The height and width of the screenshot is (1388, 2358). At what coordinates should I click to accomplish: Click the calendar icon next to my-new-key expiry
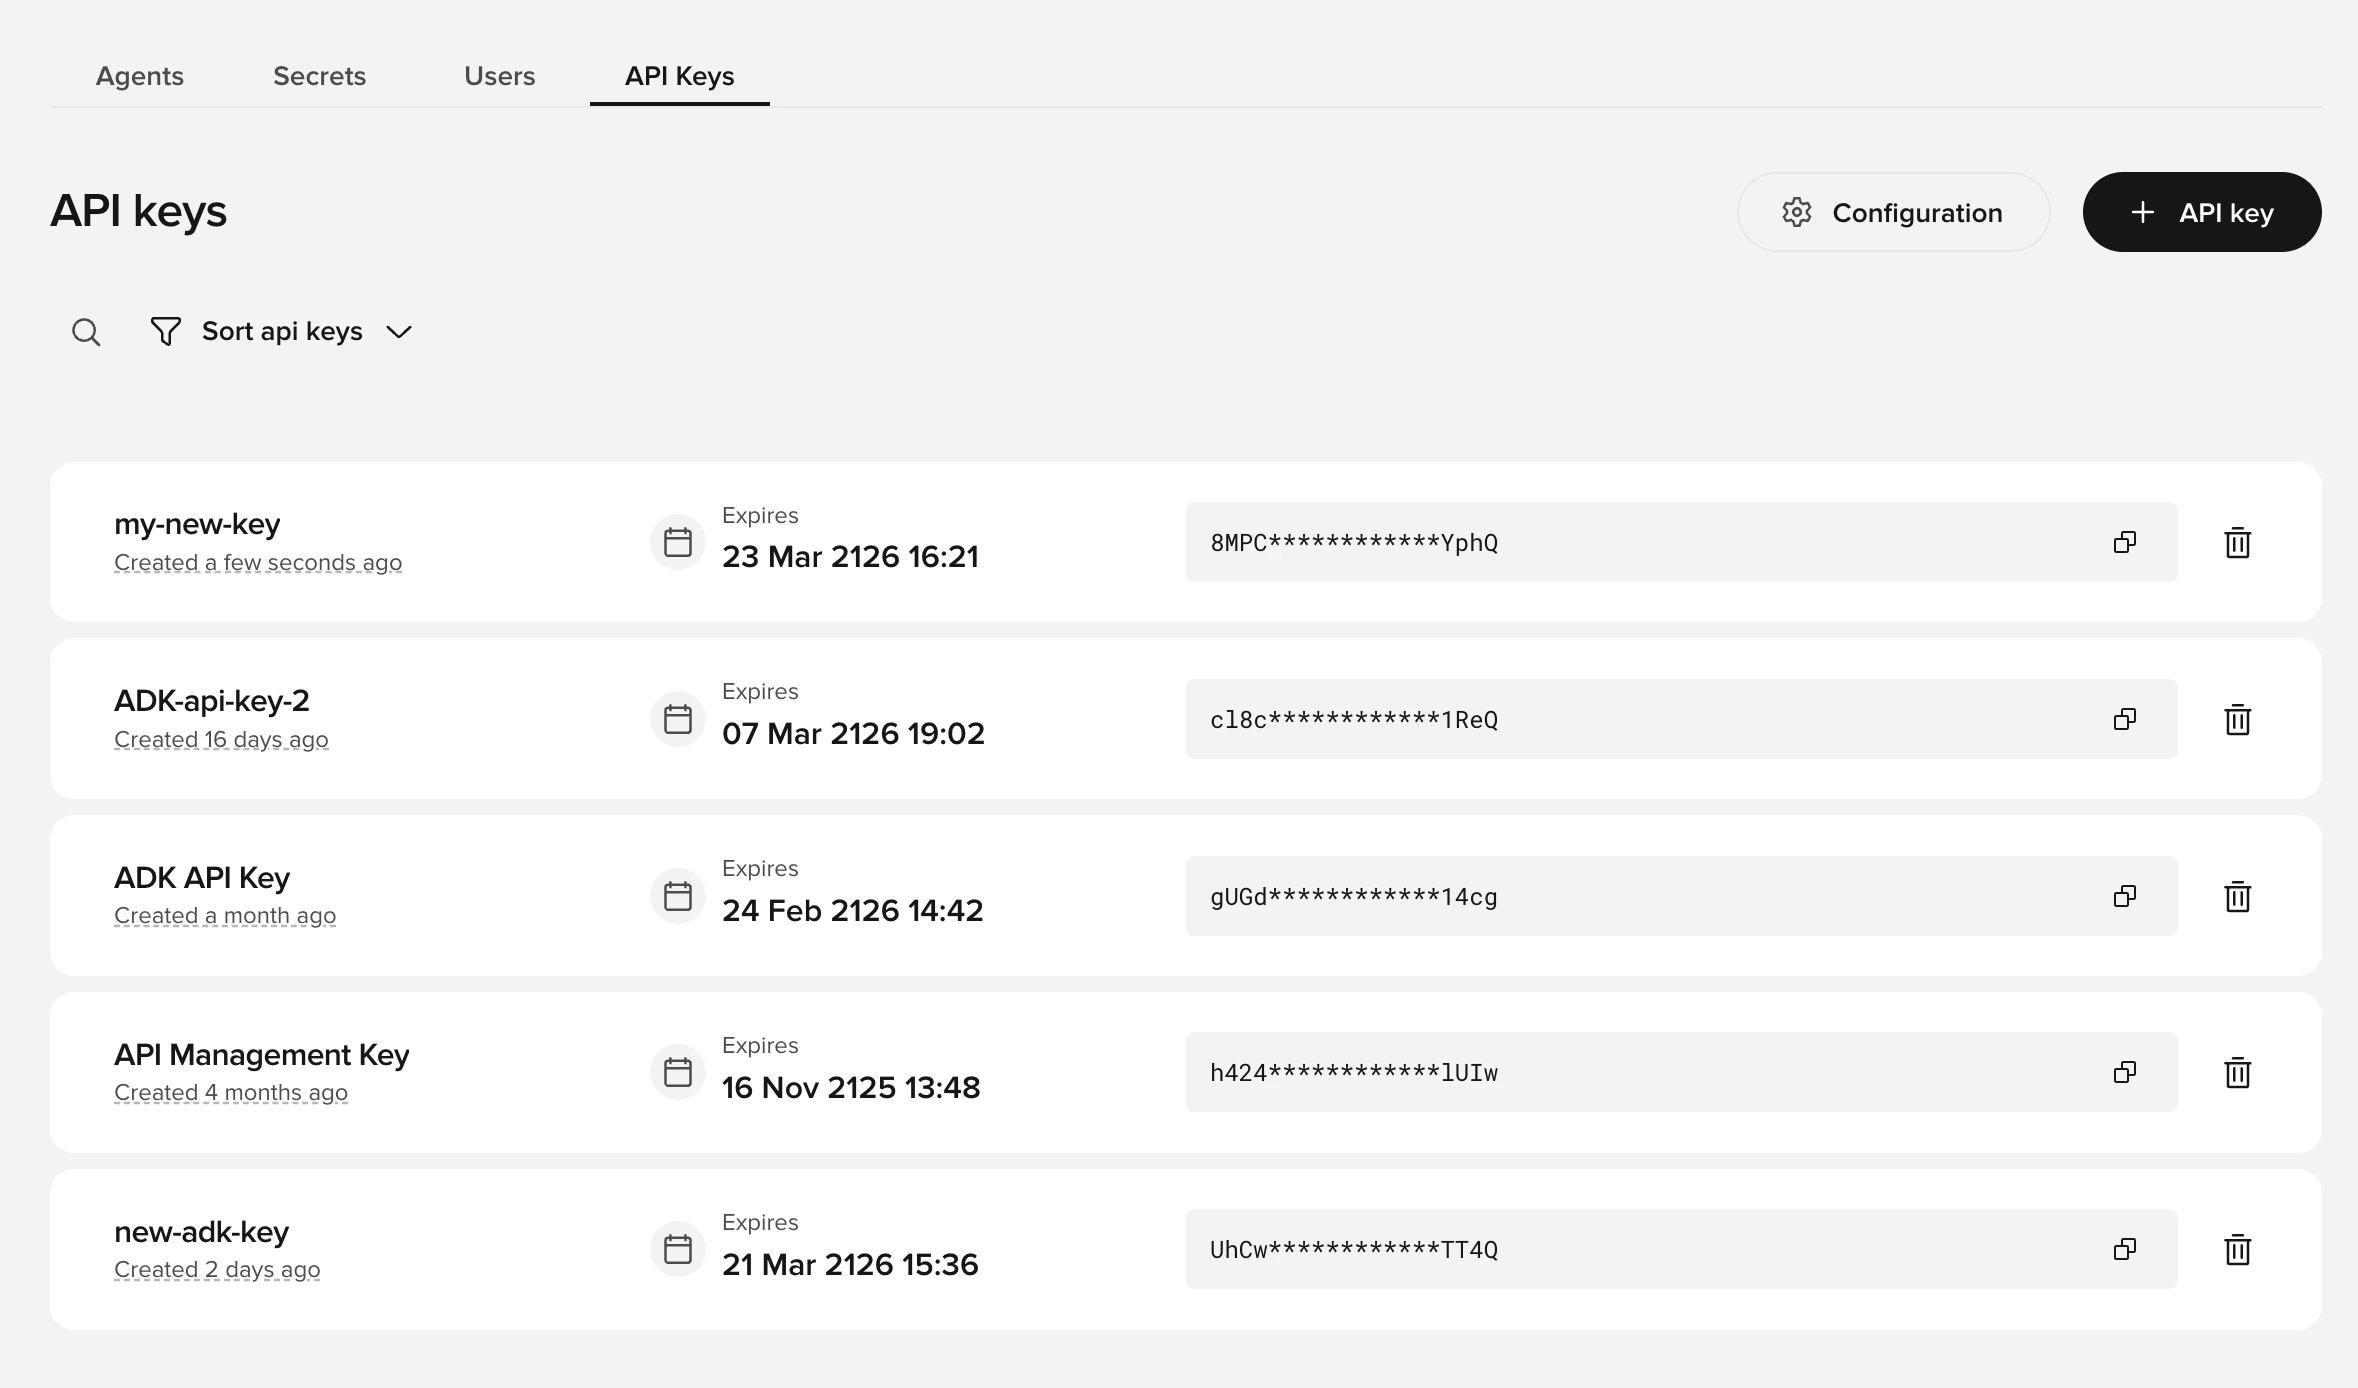677,541
